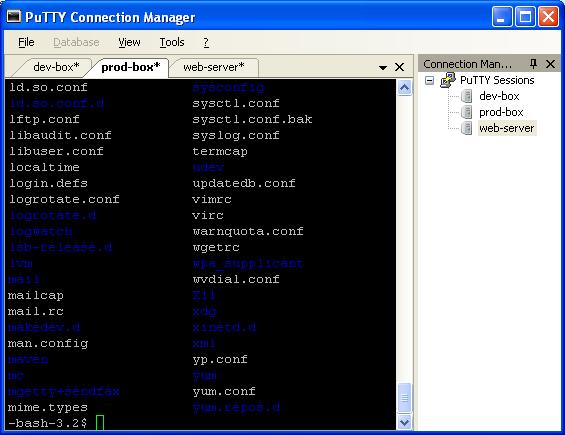Select prod-box in the sessions tree
This screenshot has height=435, width=565.
pos(501,112)
